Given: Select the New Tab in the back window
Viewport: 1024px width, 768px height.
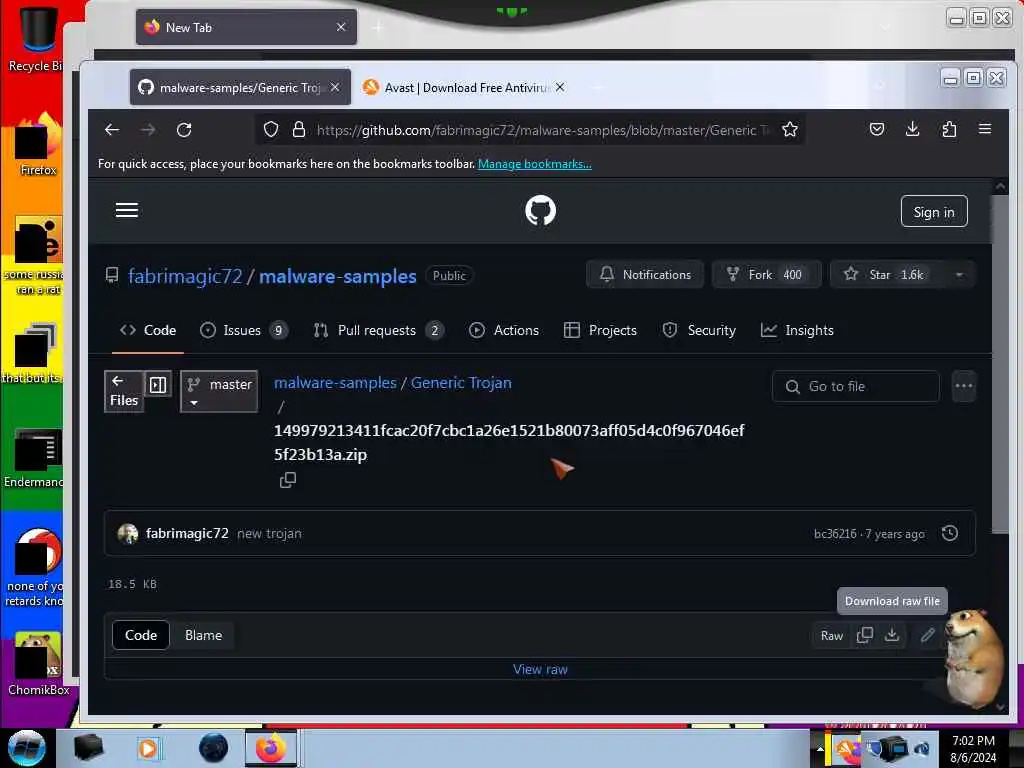Looking at the screenshot, I should pos(246,27).
